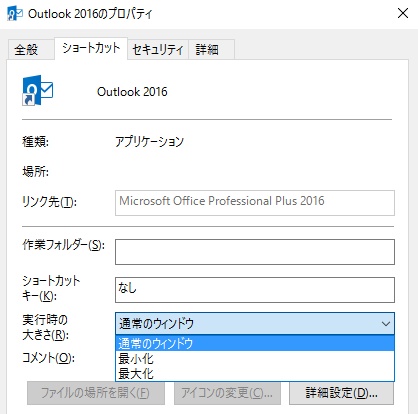Screen dimensions: 418x414
Task: Close the Outlook 2016 properties dialog
Action: [403, 14]
